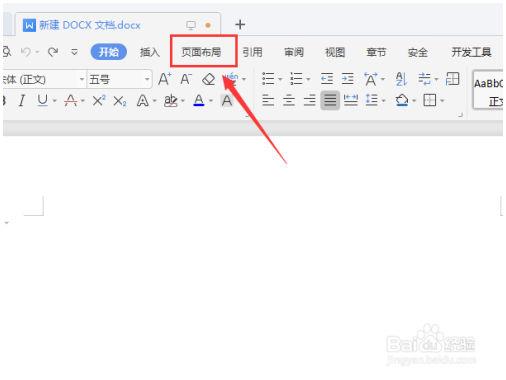Click the line spacing icon
The image size is (506, 380).
pos(371,100)
